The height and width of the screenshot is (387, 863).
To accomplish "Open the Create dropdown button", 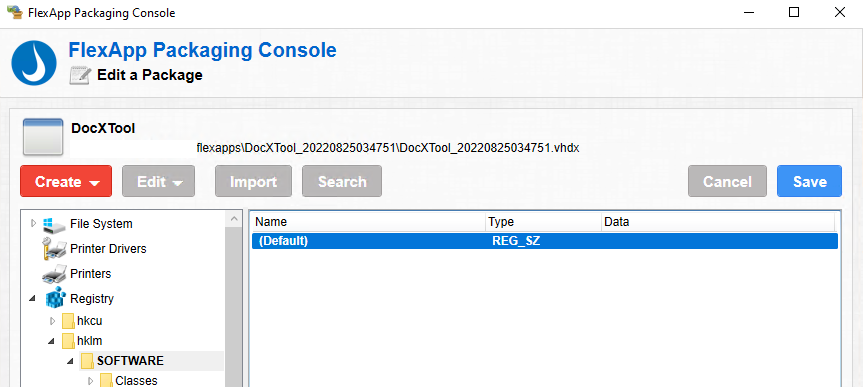I will pos(66,181).
